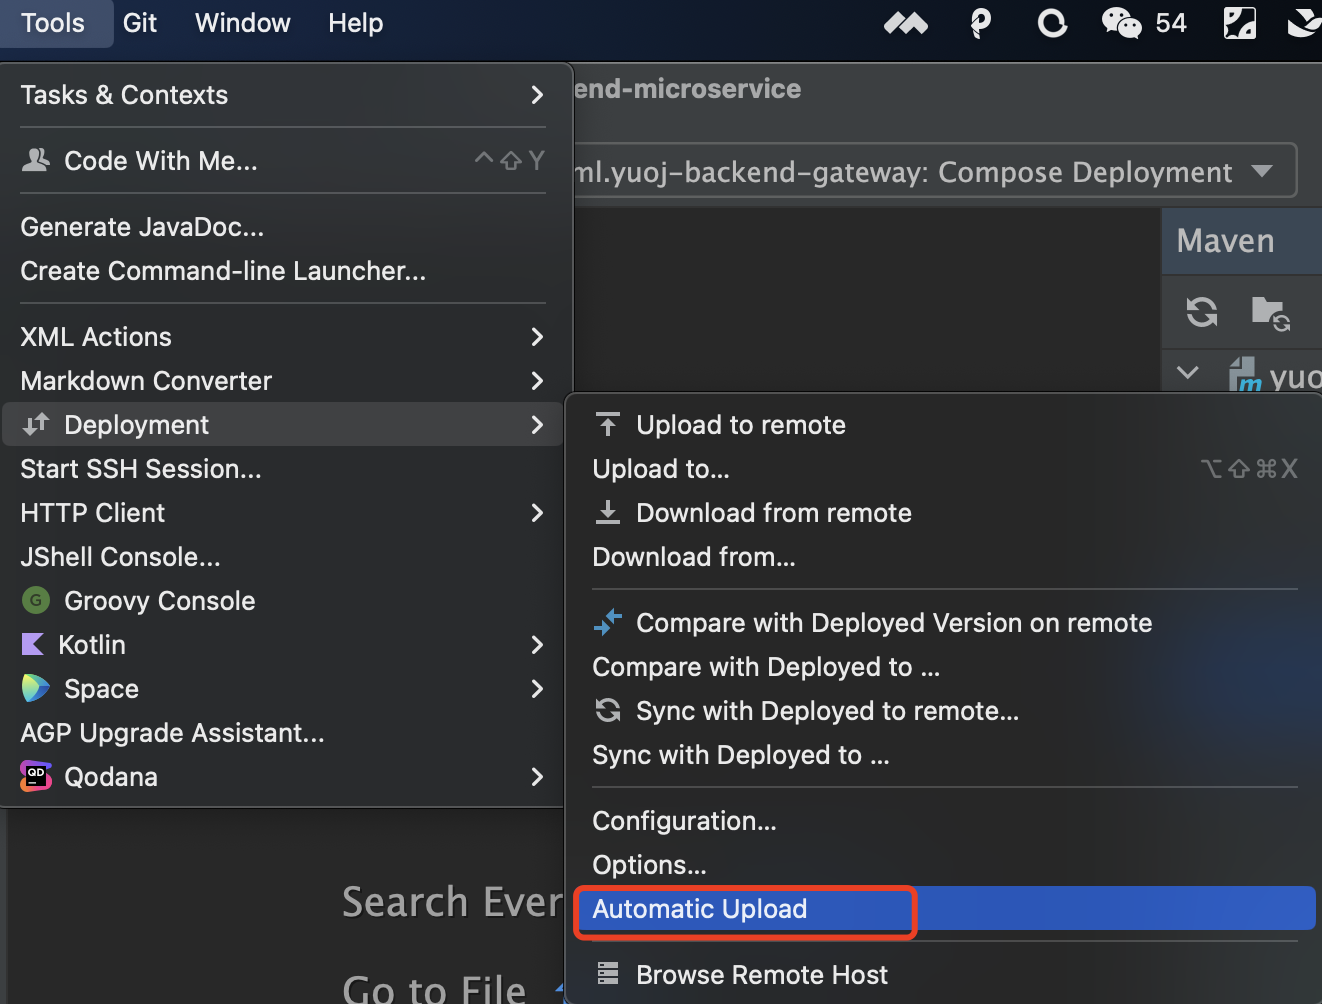This screenshot has height=1004, width=1322.
Task: Open Compose Deployment run configuration dropdown
Action: click(x=1262, y=171)
